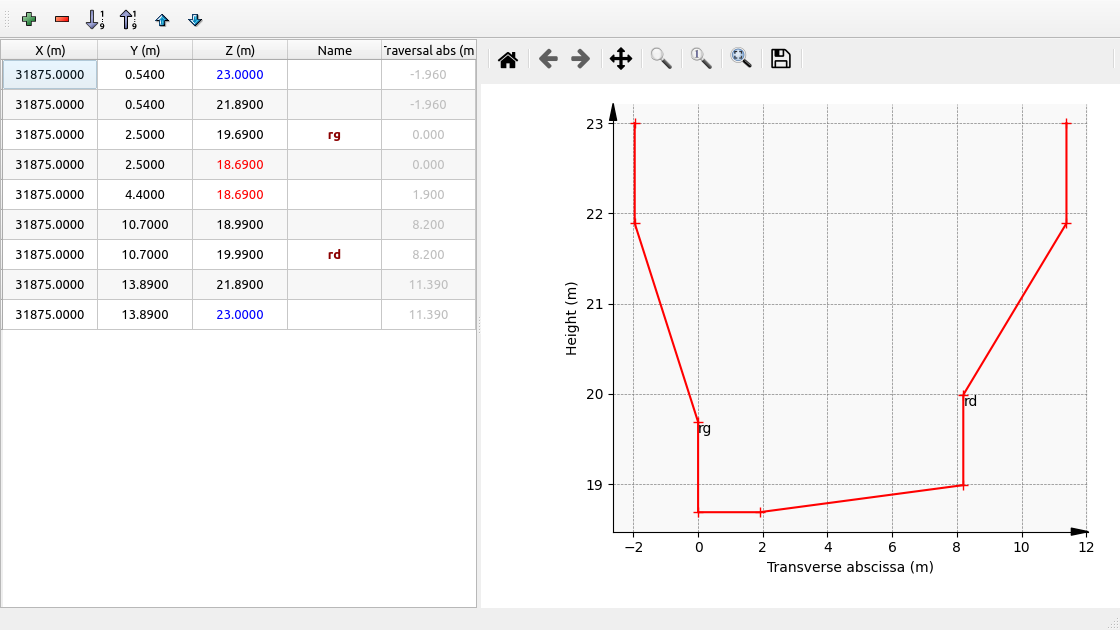The image size is (1120, 630).
Task: Move selected row down with blue arrow
Action: coord(195,19)
